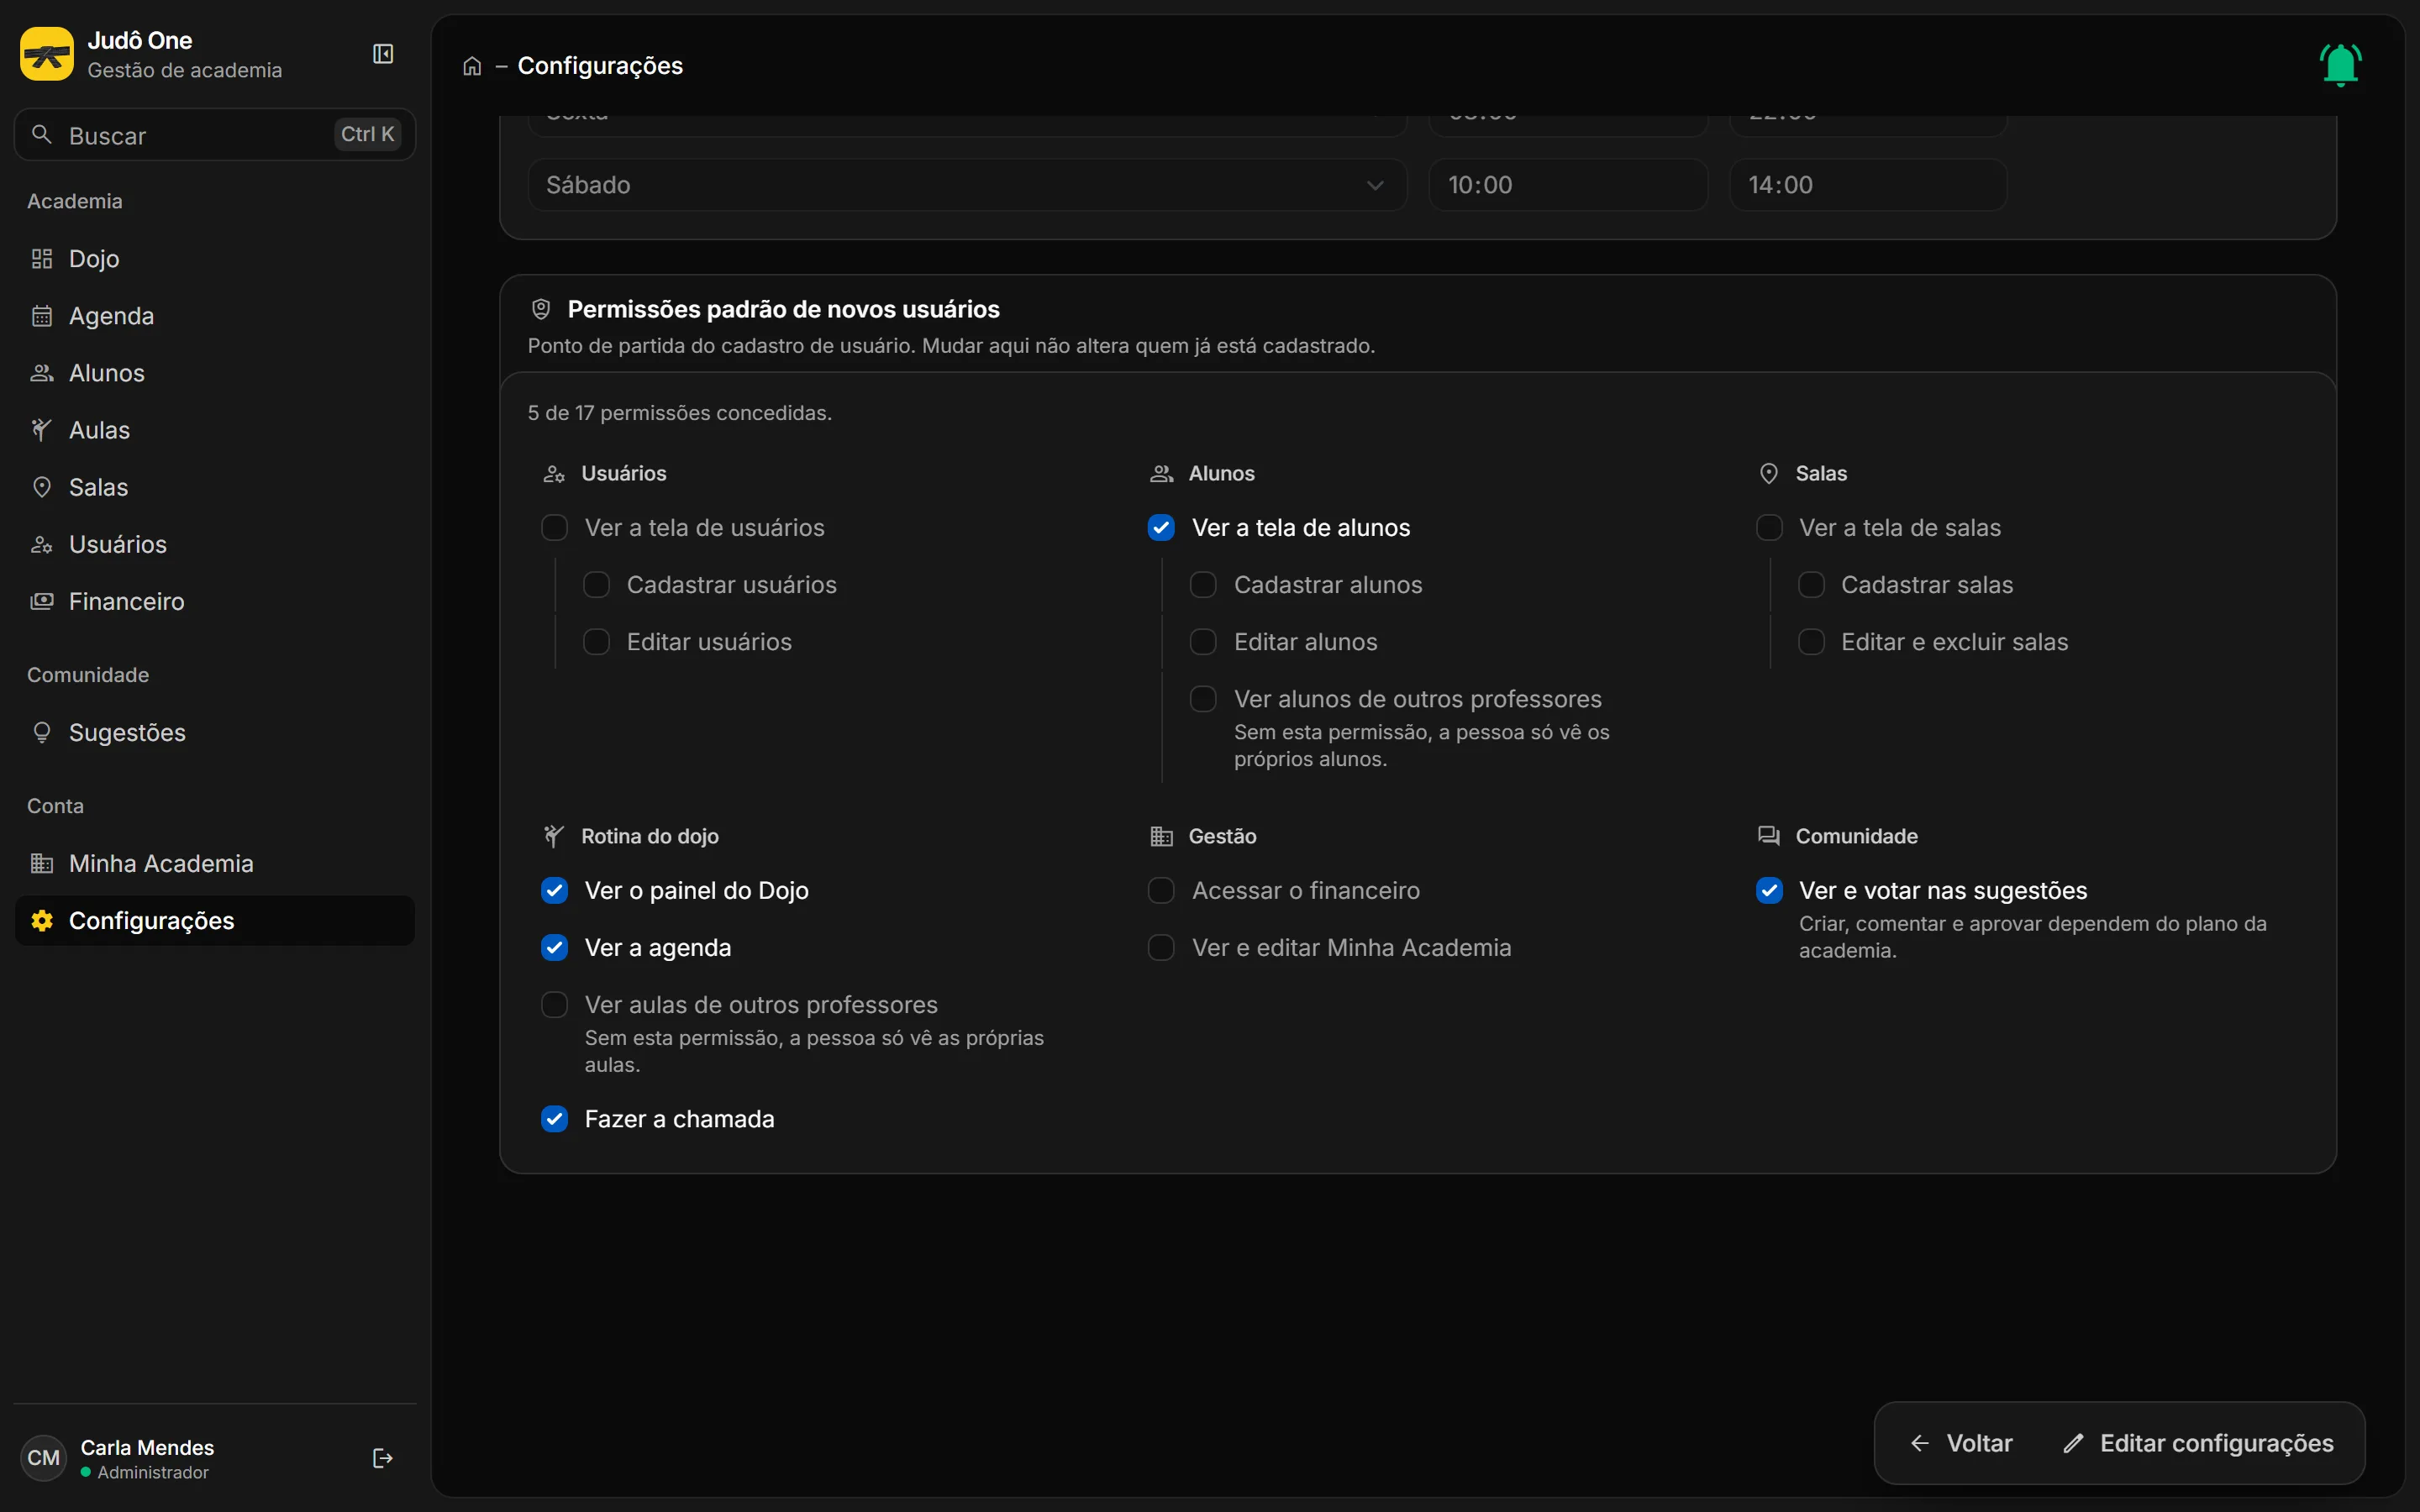Viewport: 2420px width, 1512px height.
Task: Enable Acessar o financeiro checkbox
Action: (x=1161, y=891)
